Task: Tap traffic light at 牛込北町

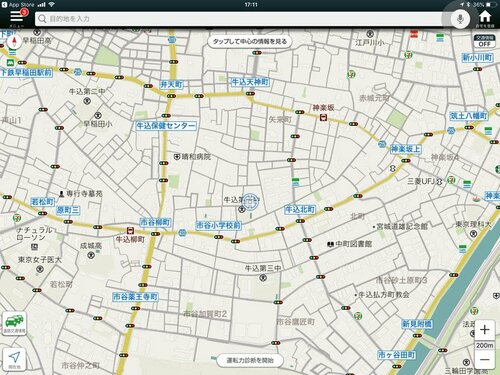Action: (x=300, y=221)
